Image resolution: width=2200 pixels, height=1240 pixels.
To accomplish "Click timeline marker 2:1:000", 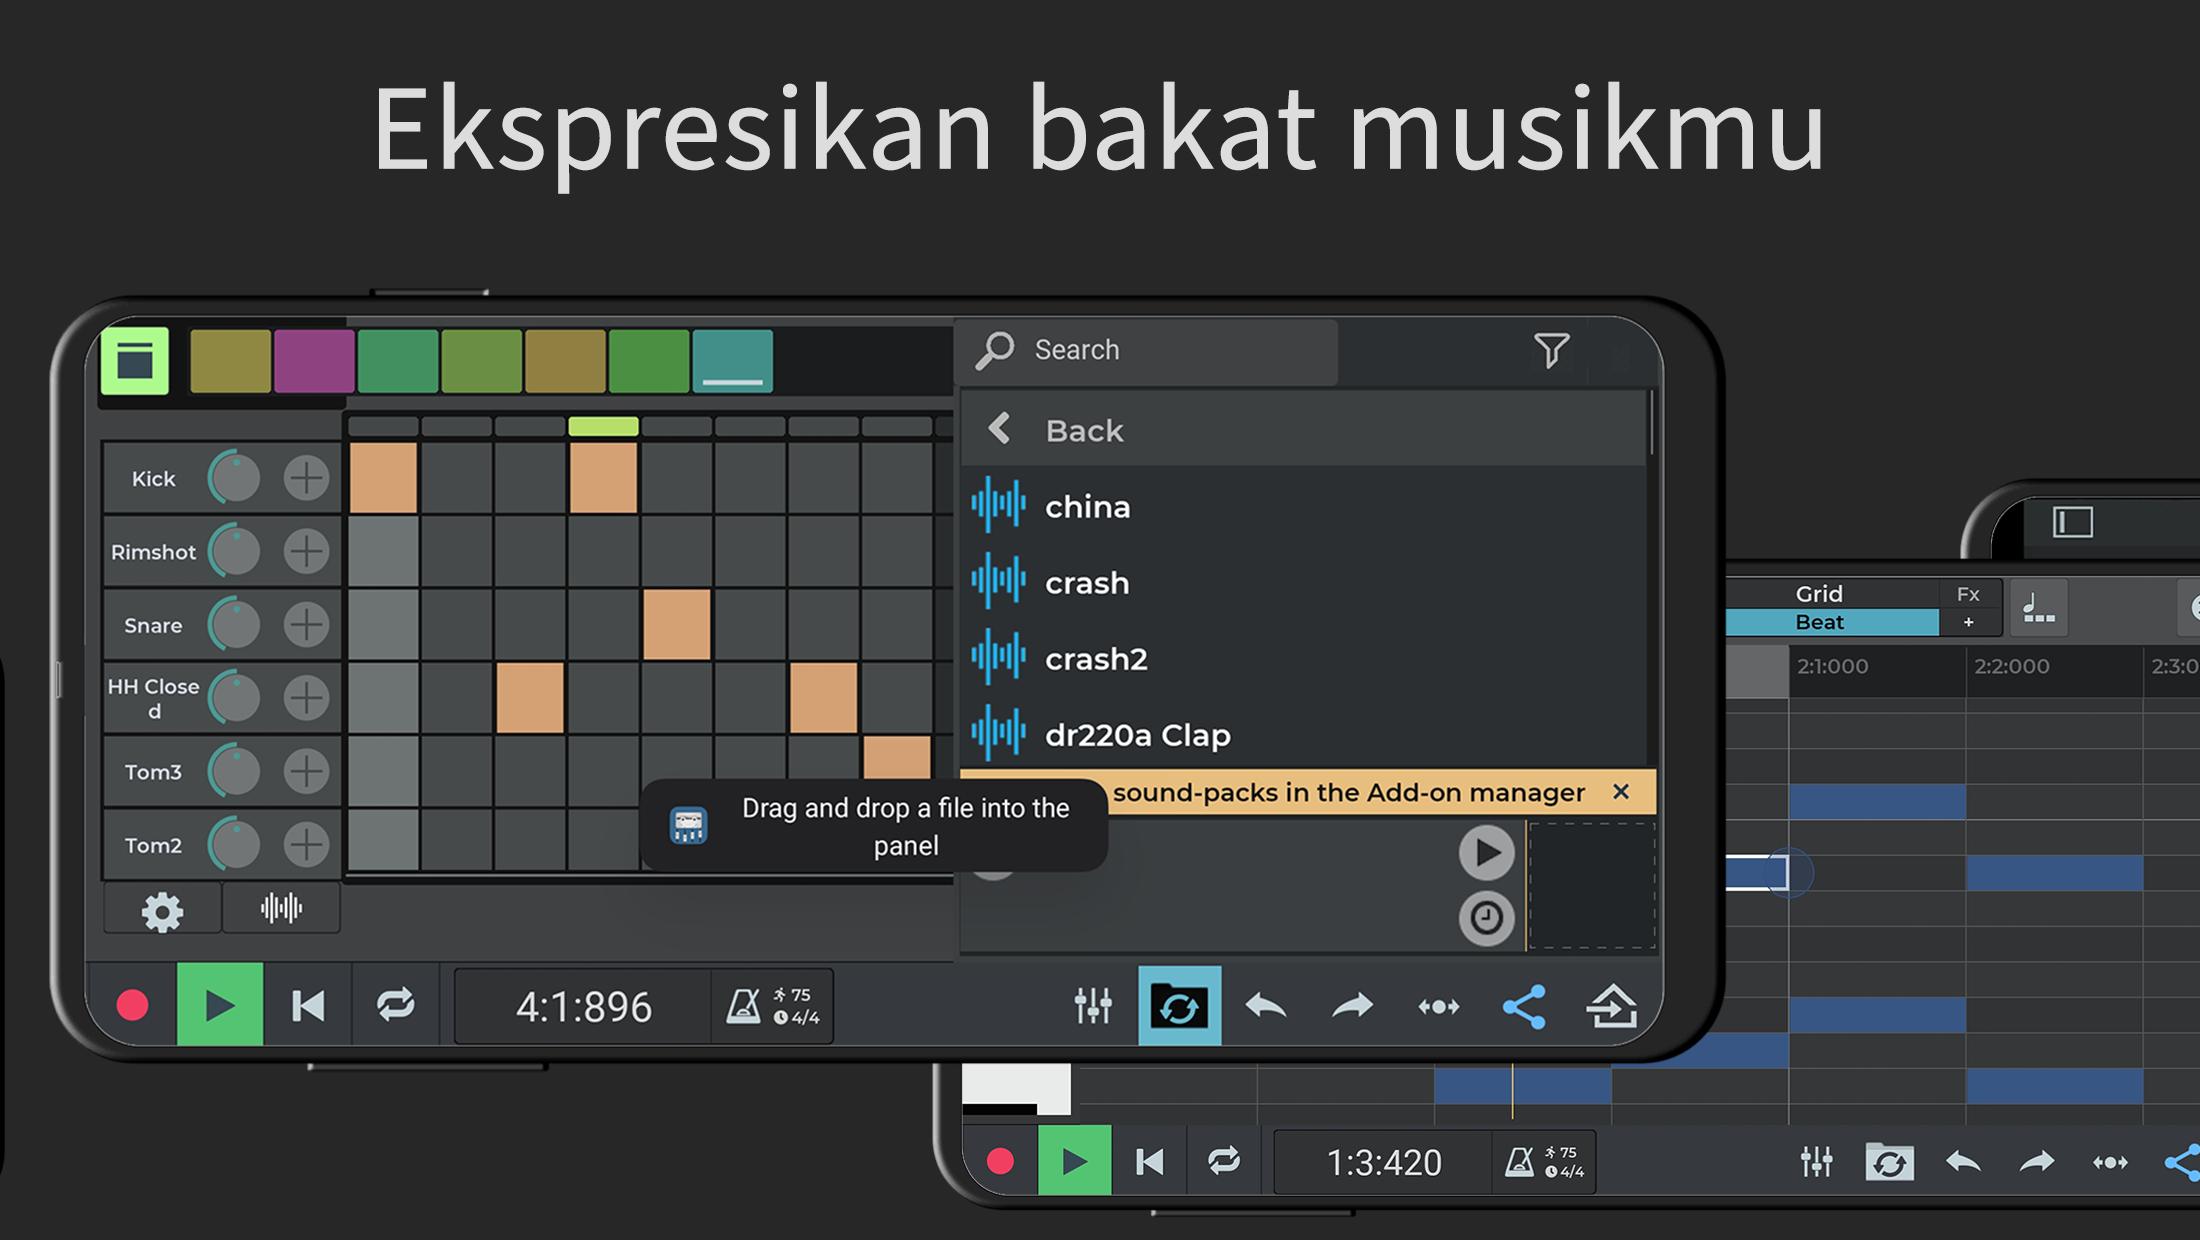I will click(x=1832, y=666).
